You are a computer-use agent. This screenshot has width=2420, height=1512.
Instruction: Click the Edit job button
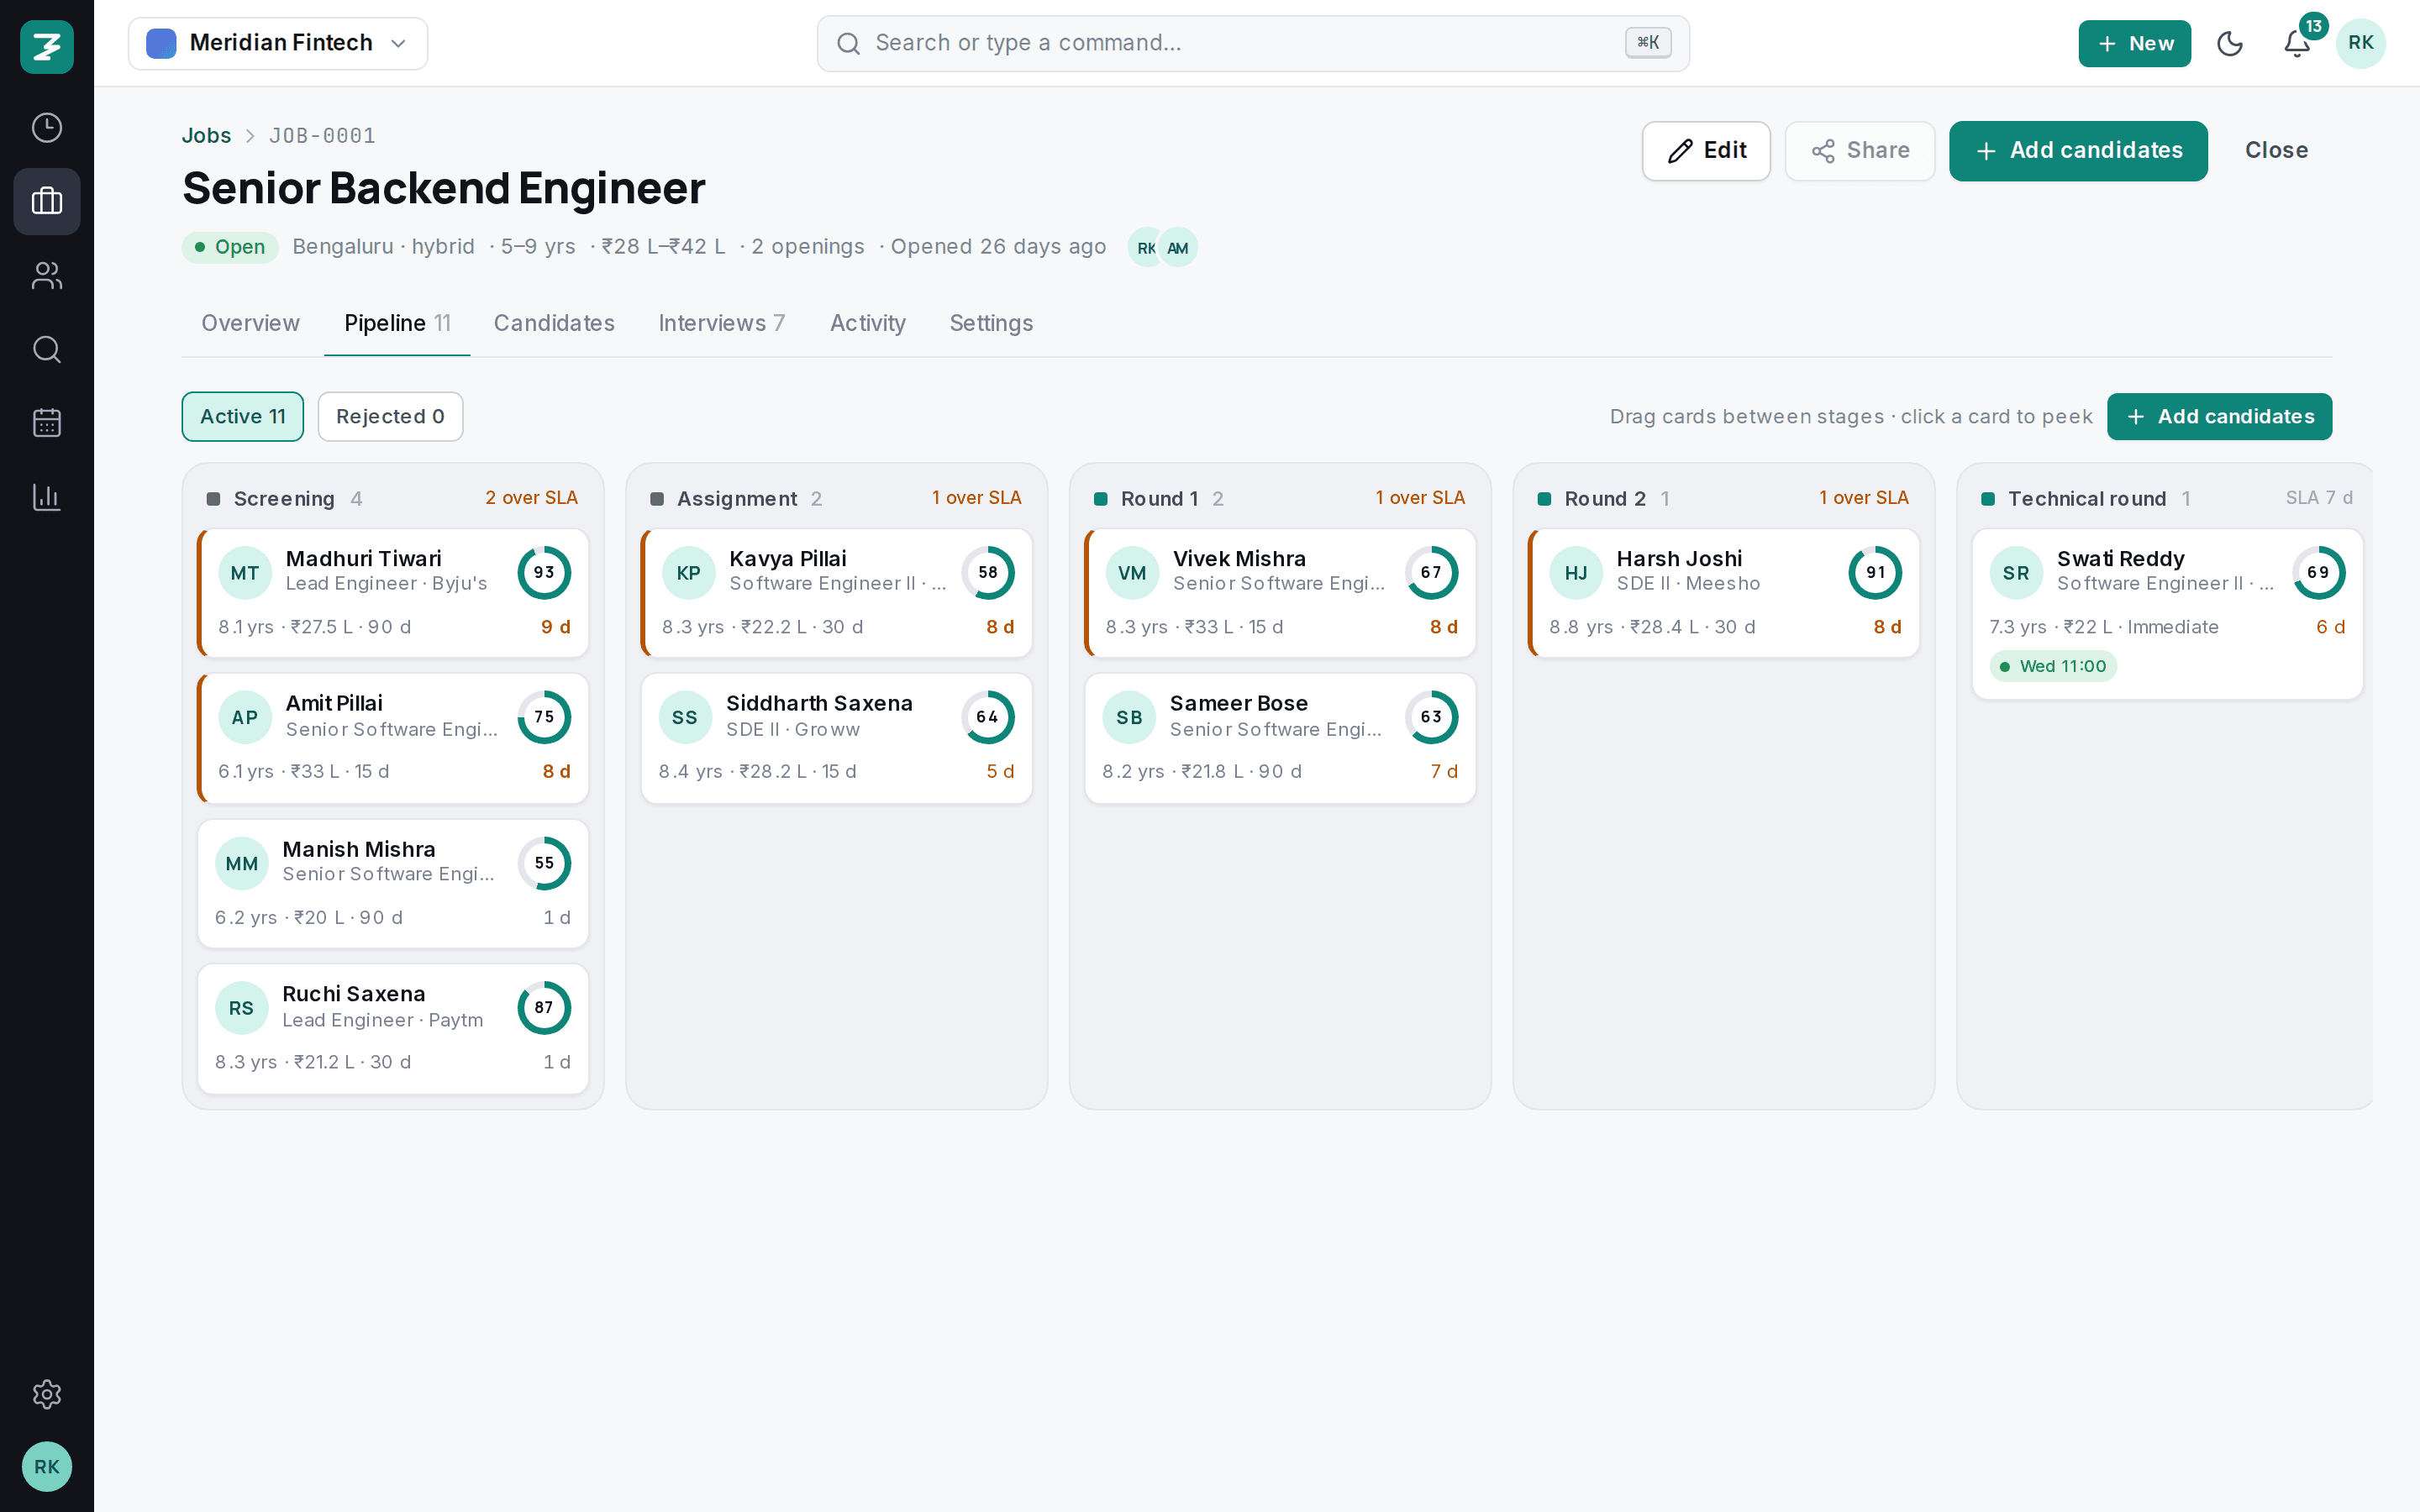1706,151
